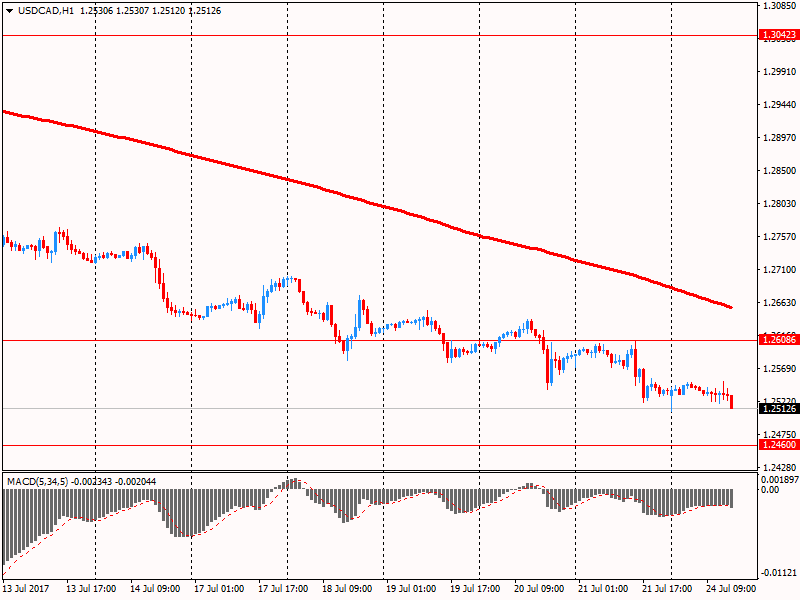This screenshot has width=800, height=600.
Task: Click the 1.27100 price scale value
Action: 779,269
